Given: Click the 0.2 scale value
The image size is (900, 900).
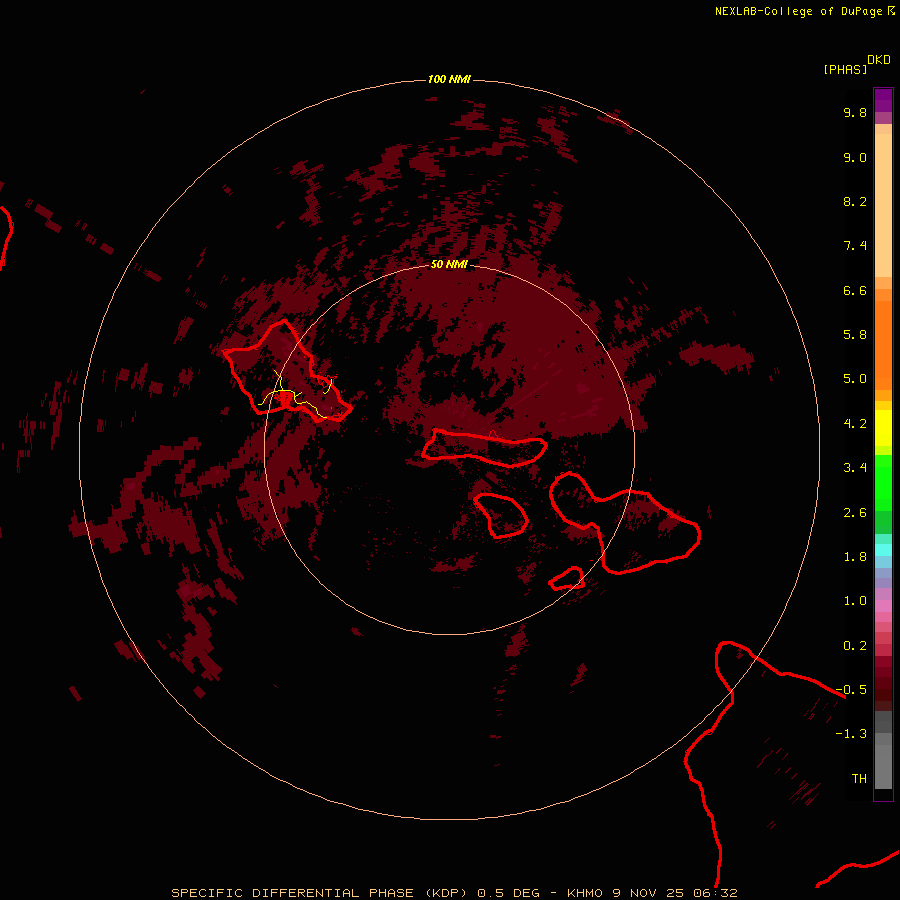Looking at the screenshot, I should click(x=855, y=645).
